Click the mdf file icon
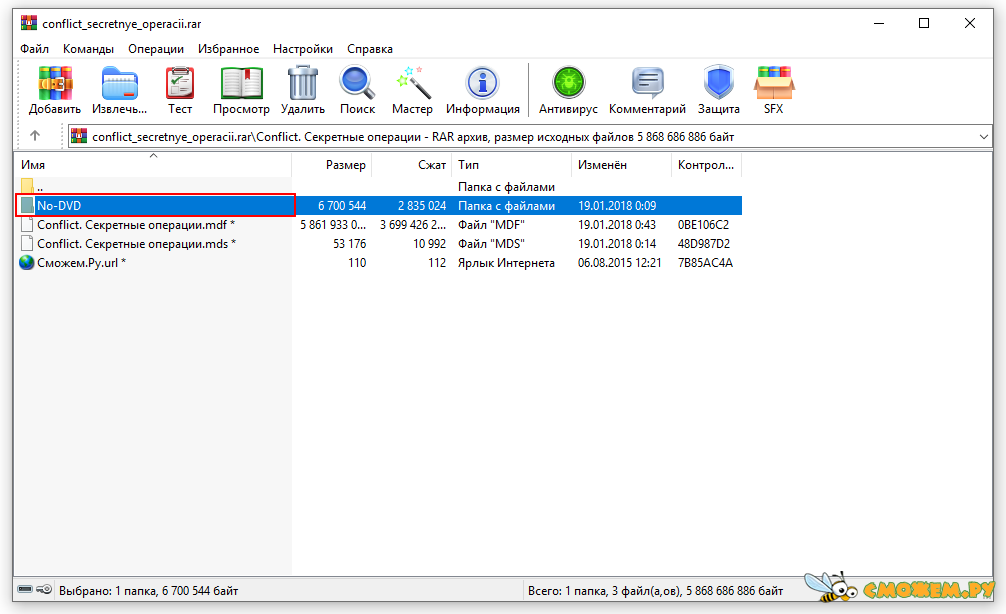The height and width of the screenshot is (614, 1006). (x=27, y=225)
